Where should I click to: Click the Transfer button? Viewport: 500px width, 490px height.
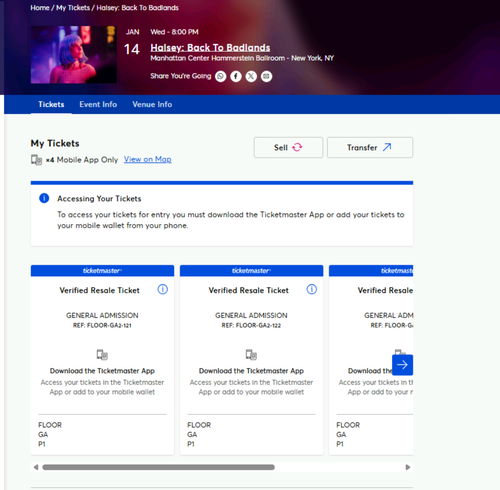[370, 147]
